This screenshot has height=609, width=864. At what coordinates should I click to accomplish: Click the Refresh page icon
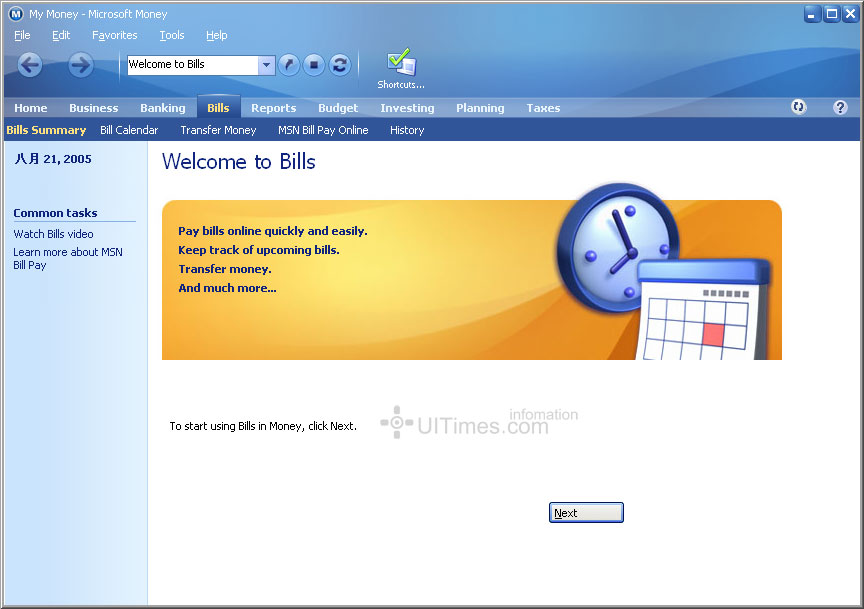(x=340, y=65)
